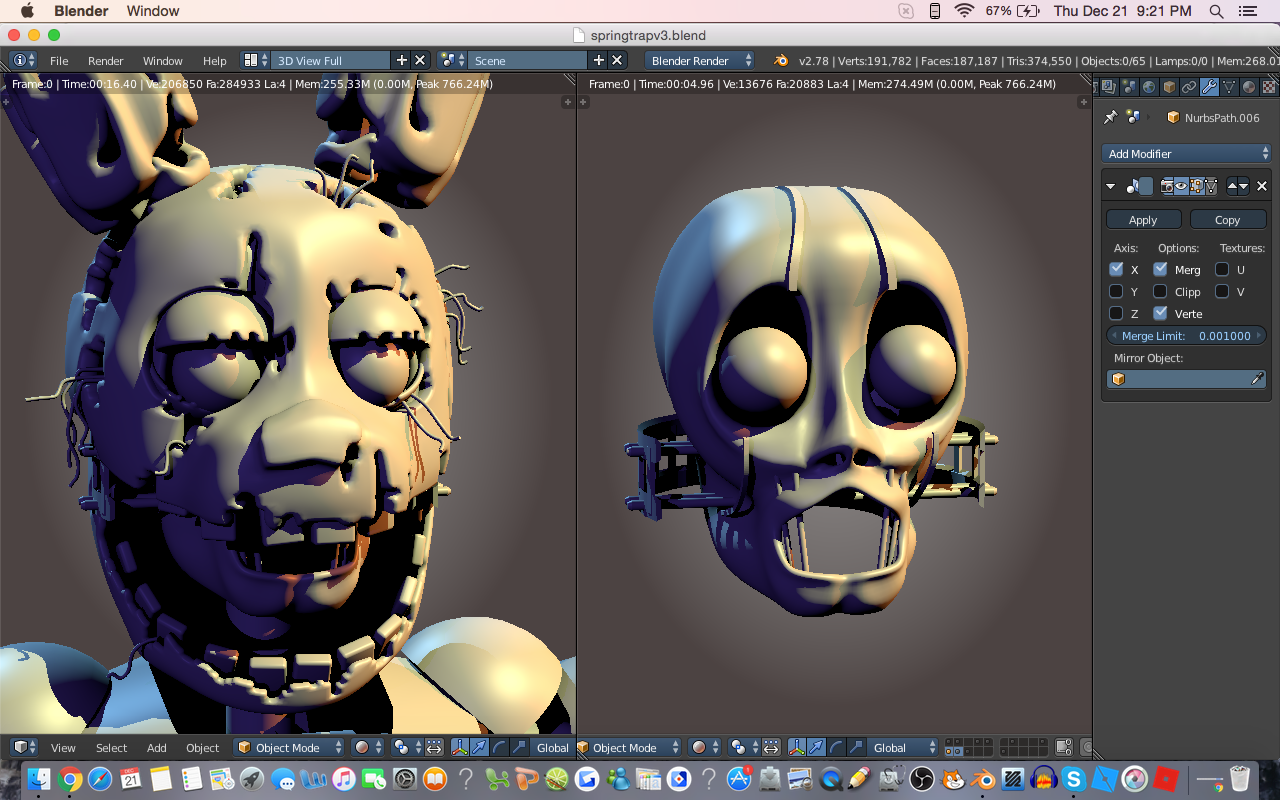The image size is (1280, 800).
Task: Open viewport shading dropdown in left viewport
Action: pos(367,747)
